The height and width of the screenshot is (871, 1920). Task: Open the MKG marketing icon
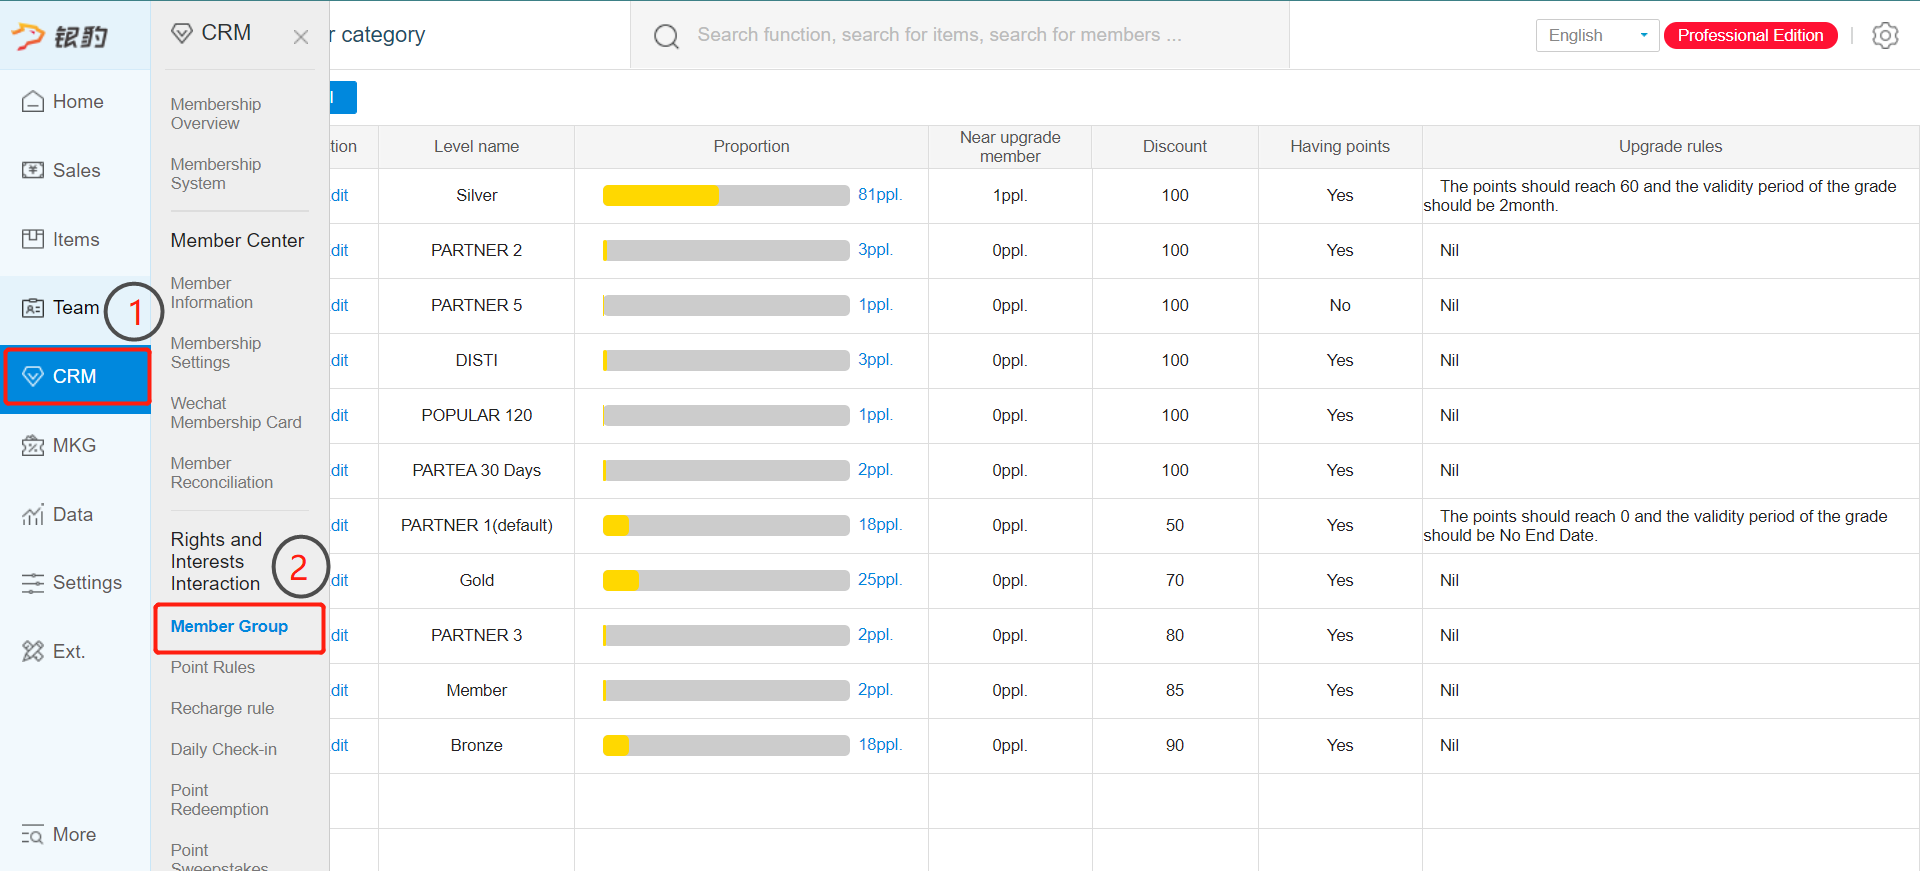(x=33, y=446)
